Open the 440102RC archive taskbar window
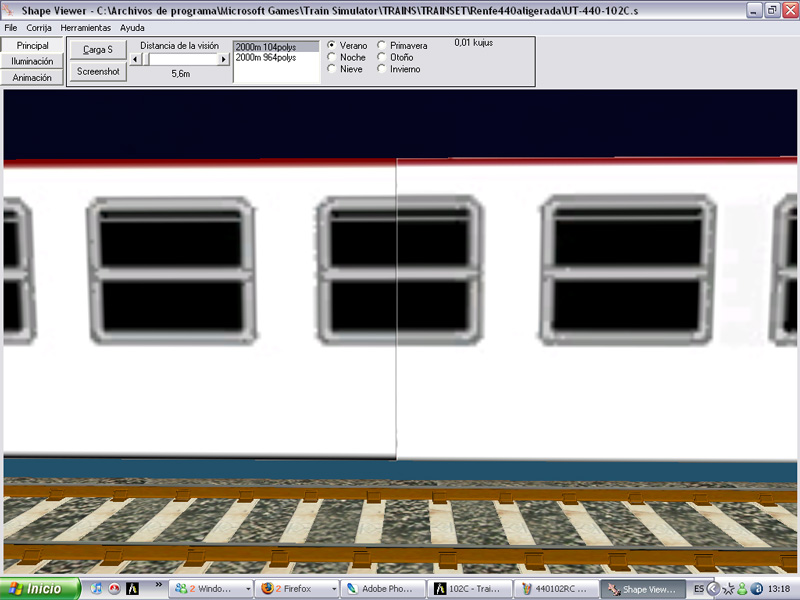This screenshot has width=800, height=600. [554, 589]
